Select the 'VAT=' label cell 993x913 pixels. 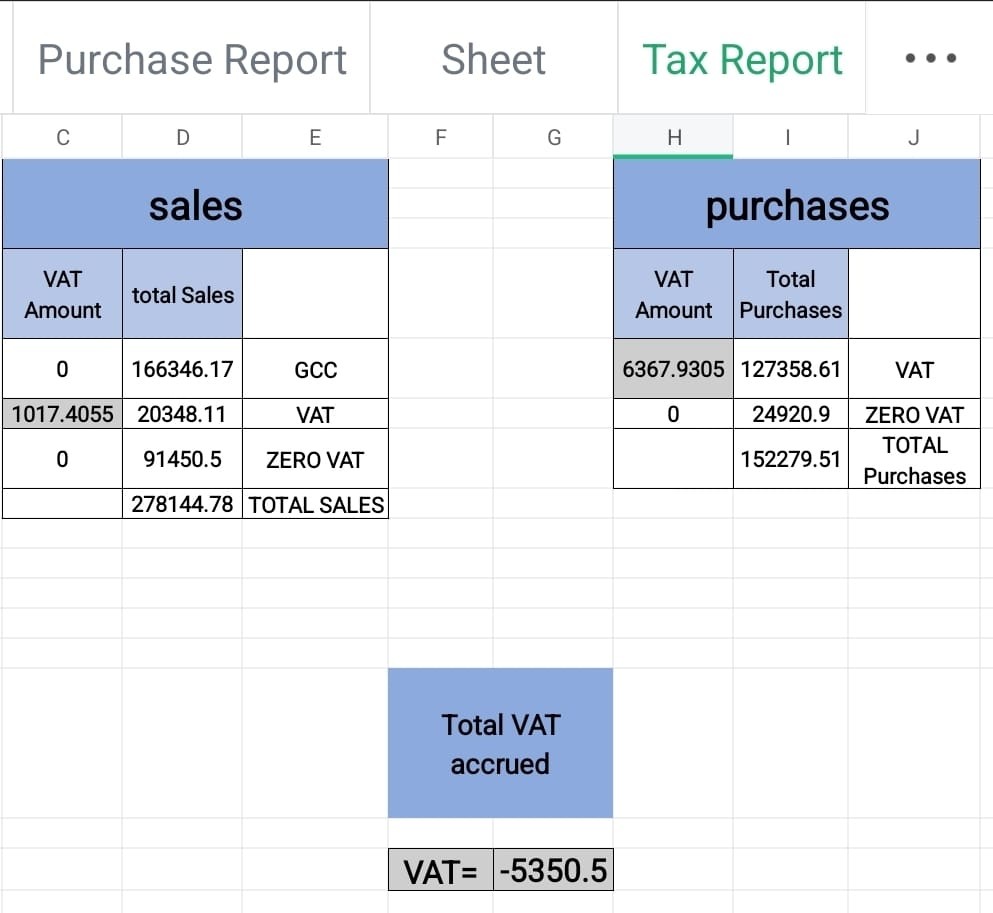[440, 870]
